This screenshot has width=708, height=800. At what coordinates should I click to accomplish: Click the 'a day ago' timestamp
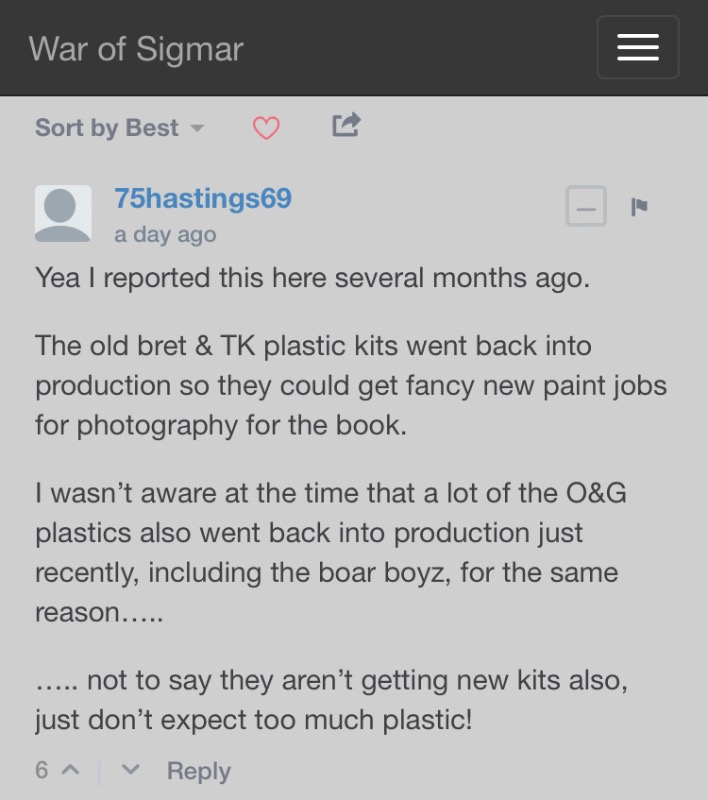click(165, 235)
